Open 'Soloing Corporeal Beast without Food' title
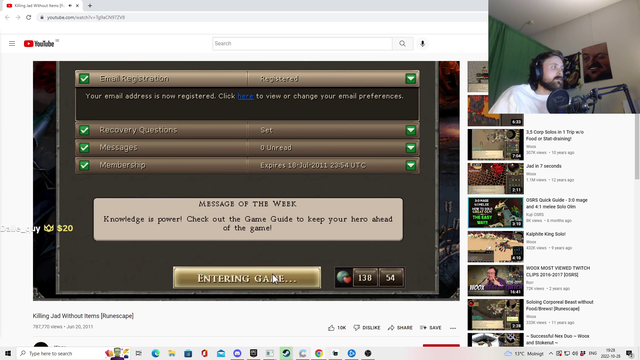Image resolution: width=640 pixels, height=360 pixels. 559,305
